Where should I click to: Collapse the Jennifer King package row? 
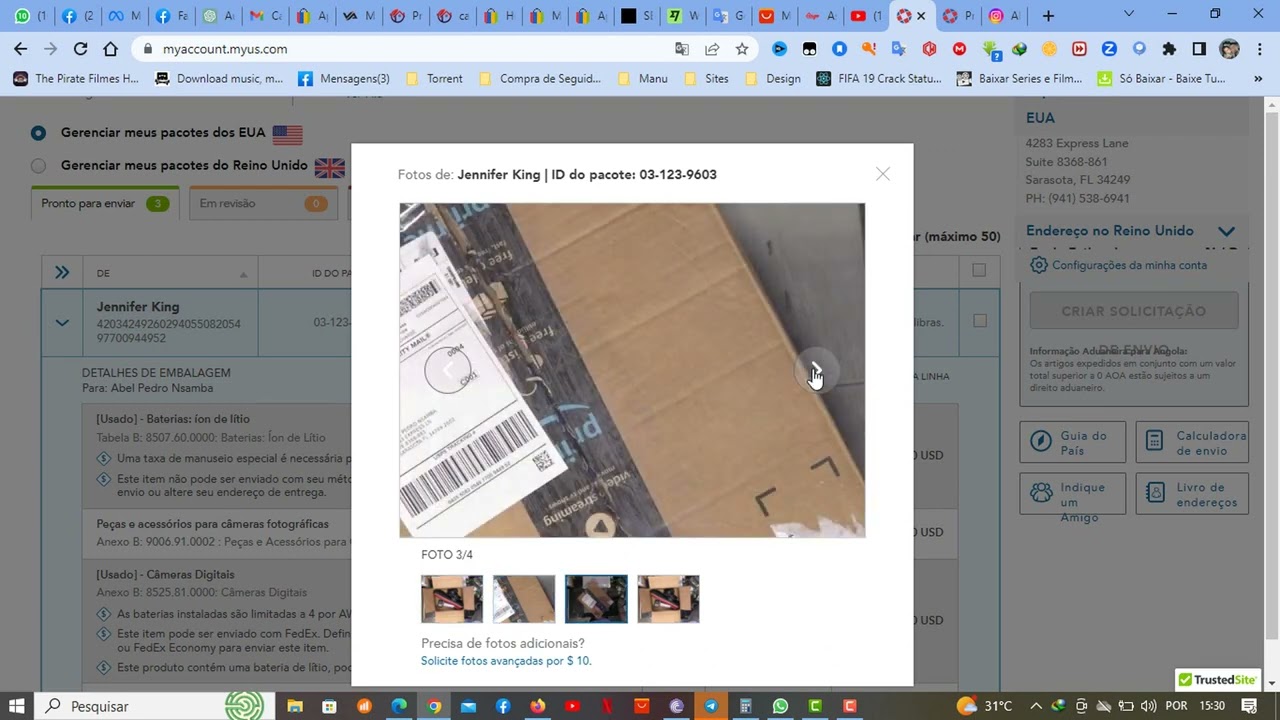point(62,323)
